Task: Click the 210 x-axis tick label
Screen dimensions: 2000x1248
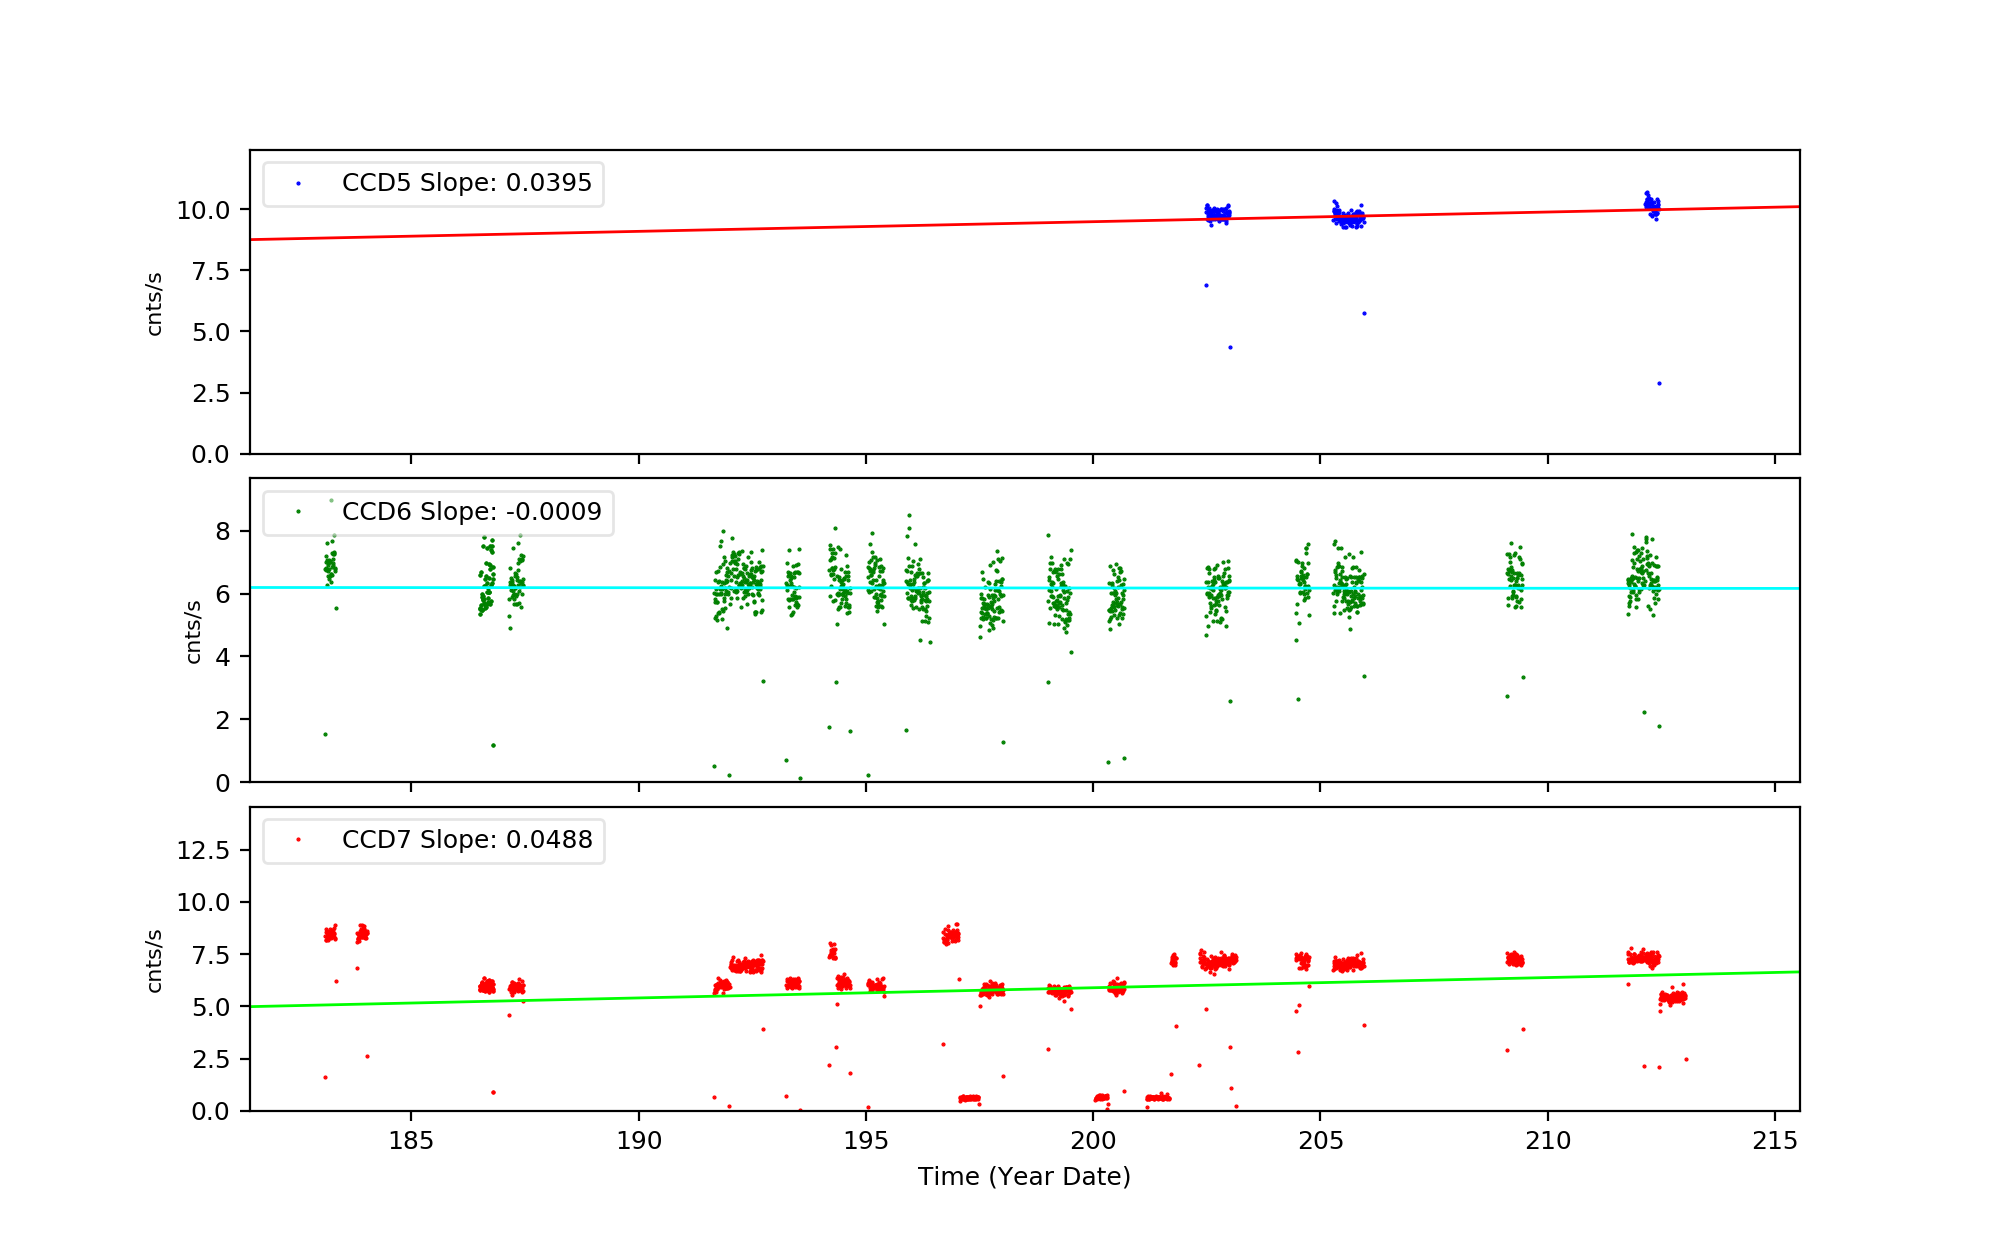Action: pyautogui.click(x=1548, y=1141)
